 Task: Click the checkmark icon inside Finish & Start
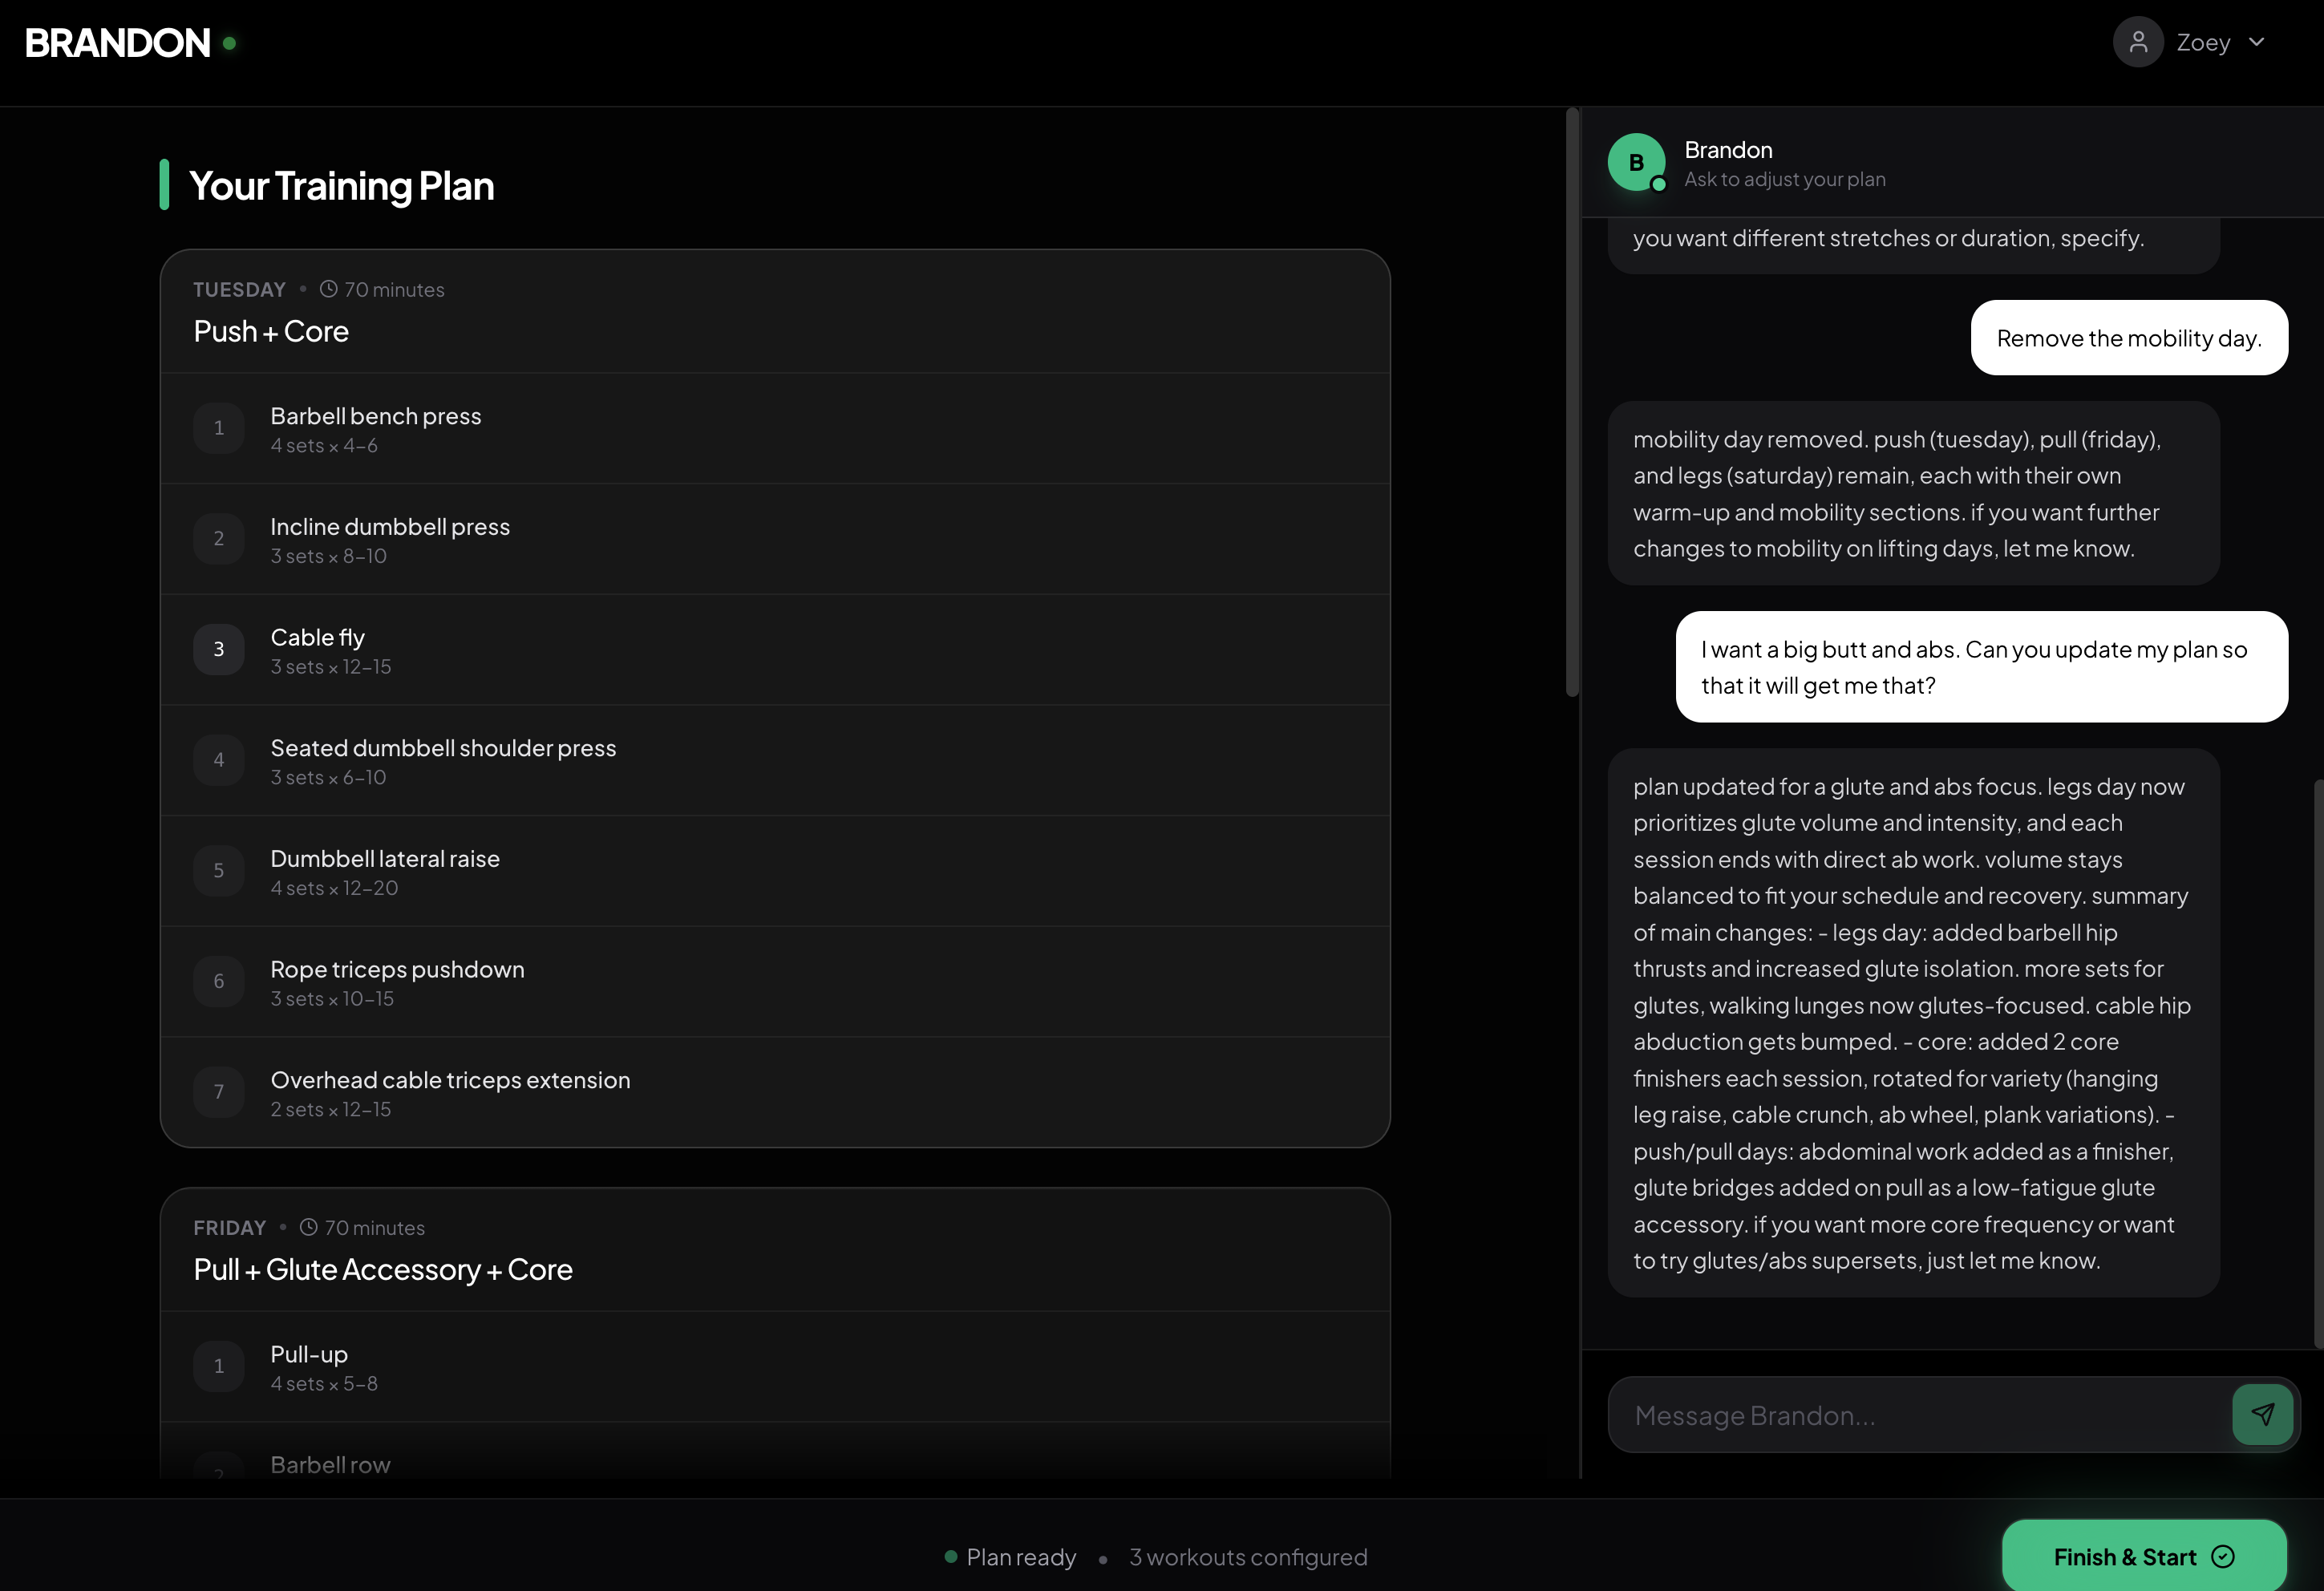pyautogui.click(x=2224, y=1557)
